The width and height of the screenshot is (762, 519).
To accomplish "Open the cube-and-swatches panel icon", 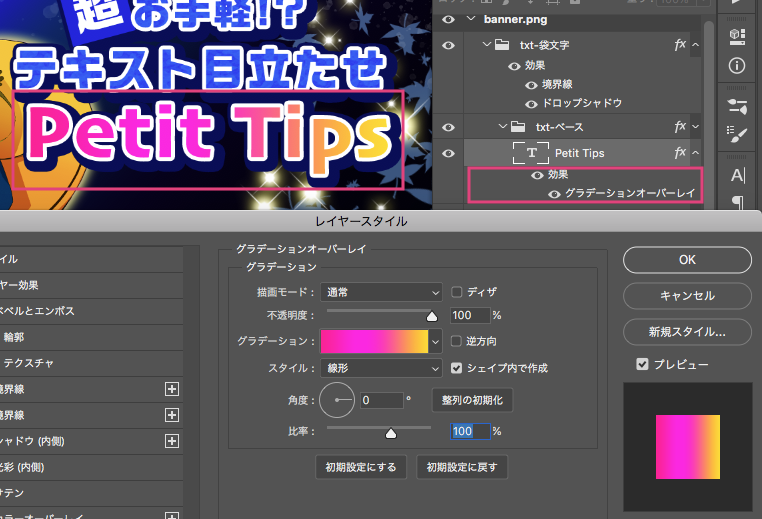I will click(737, 36).
